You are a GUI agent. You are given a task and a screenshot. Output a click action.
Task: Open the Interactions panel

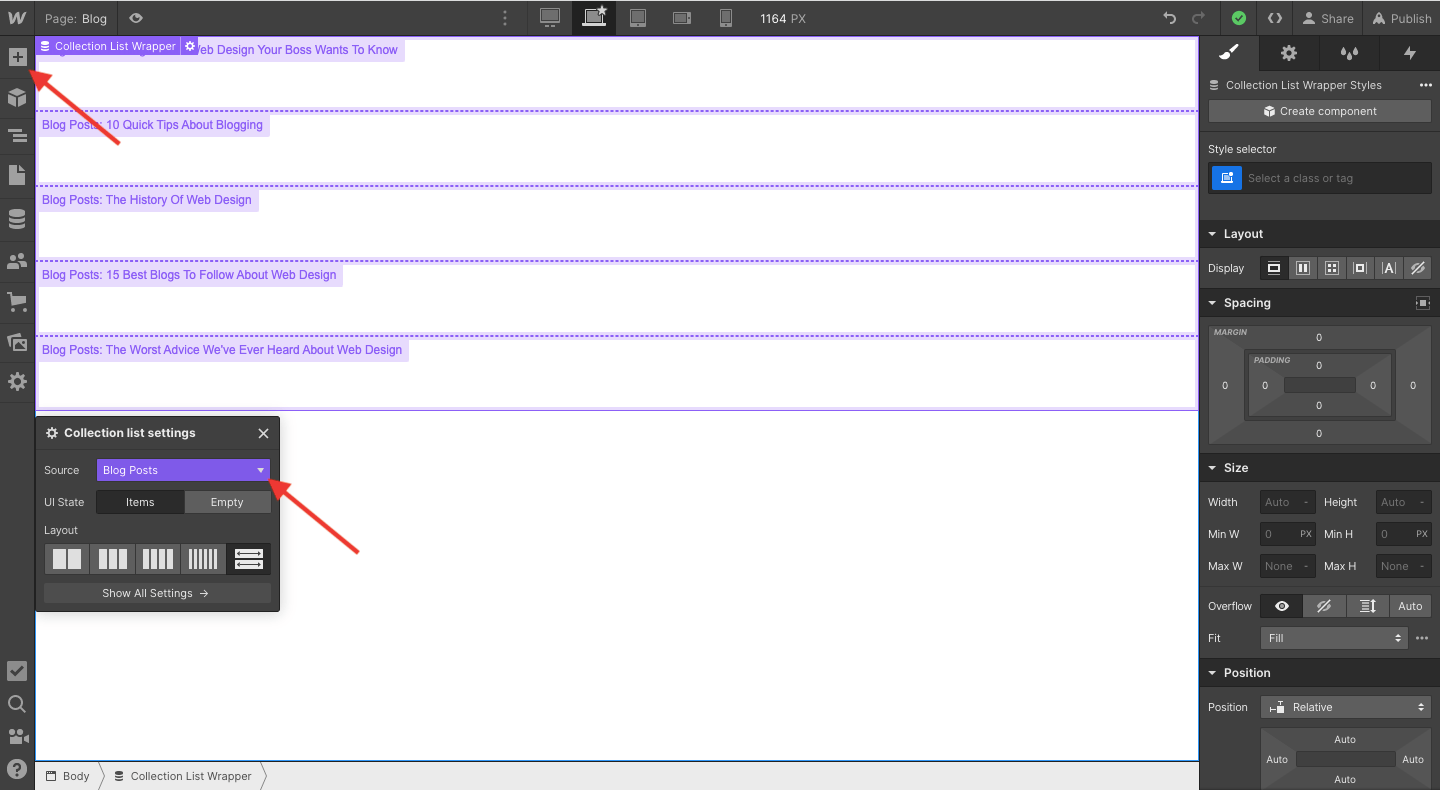[1410, 53]
